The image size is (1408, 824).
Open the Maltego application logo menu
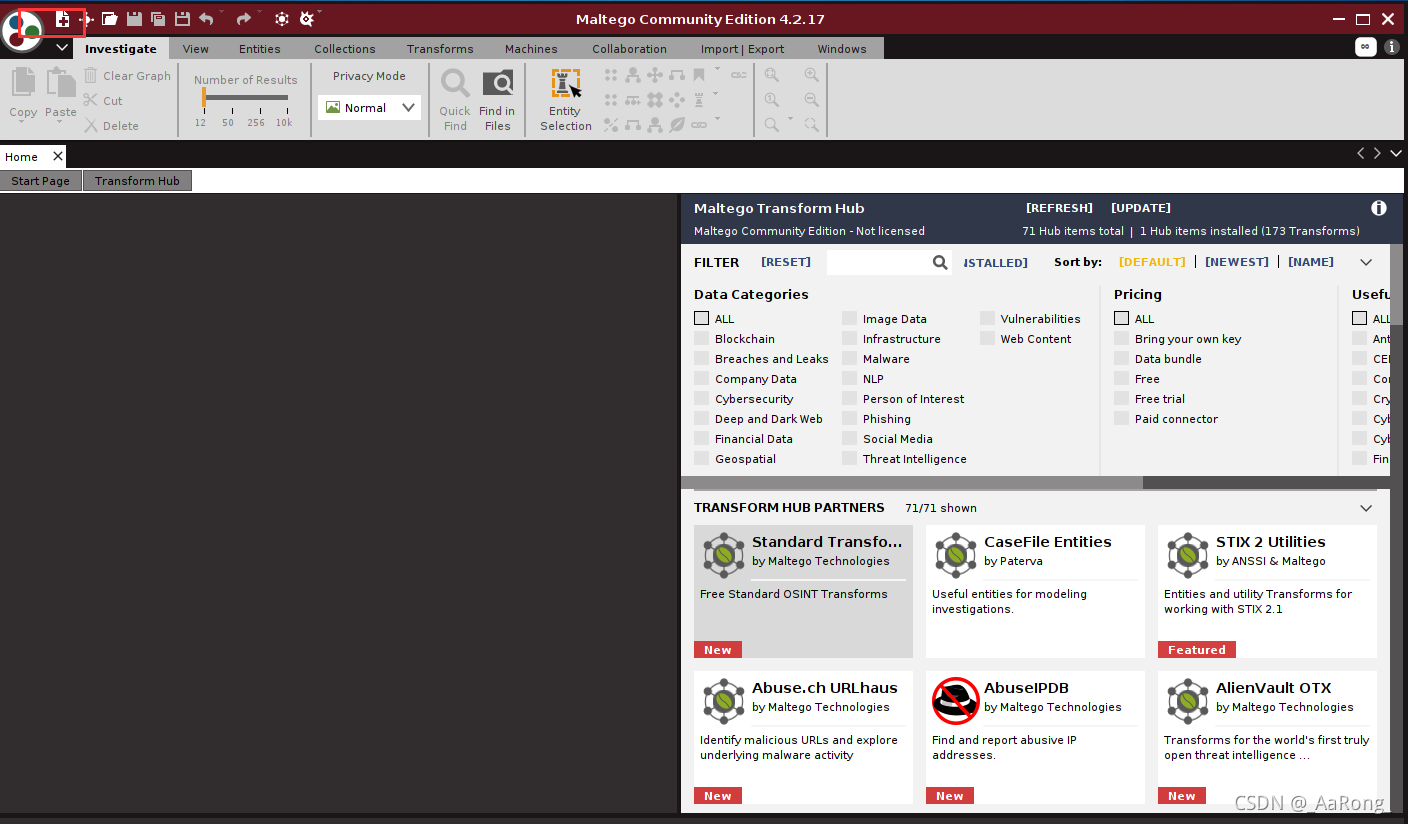[22, 30]
